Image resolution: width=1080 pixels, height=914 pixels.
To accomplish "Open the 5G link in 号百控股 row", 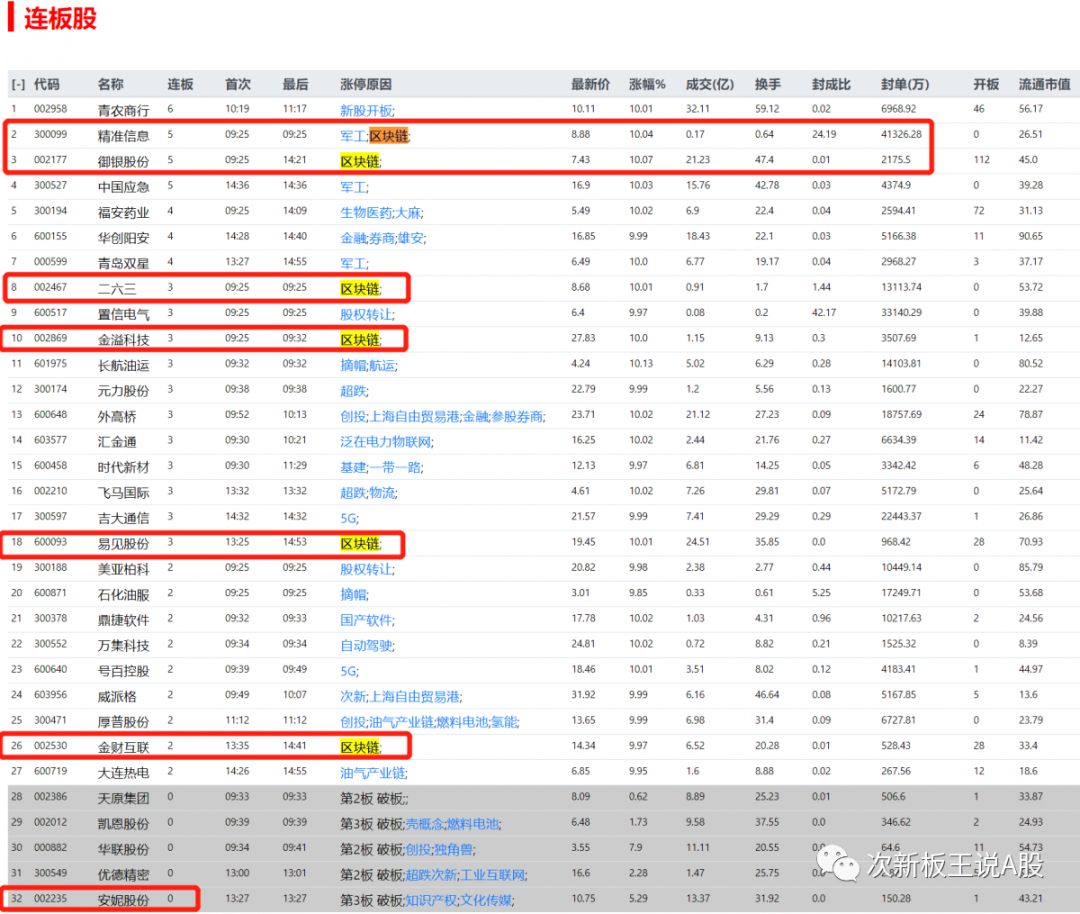I will click(x=349, y=671).
